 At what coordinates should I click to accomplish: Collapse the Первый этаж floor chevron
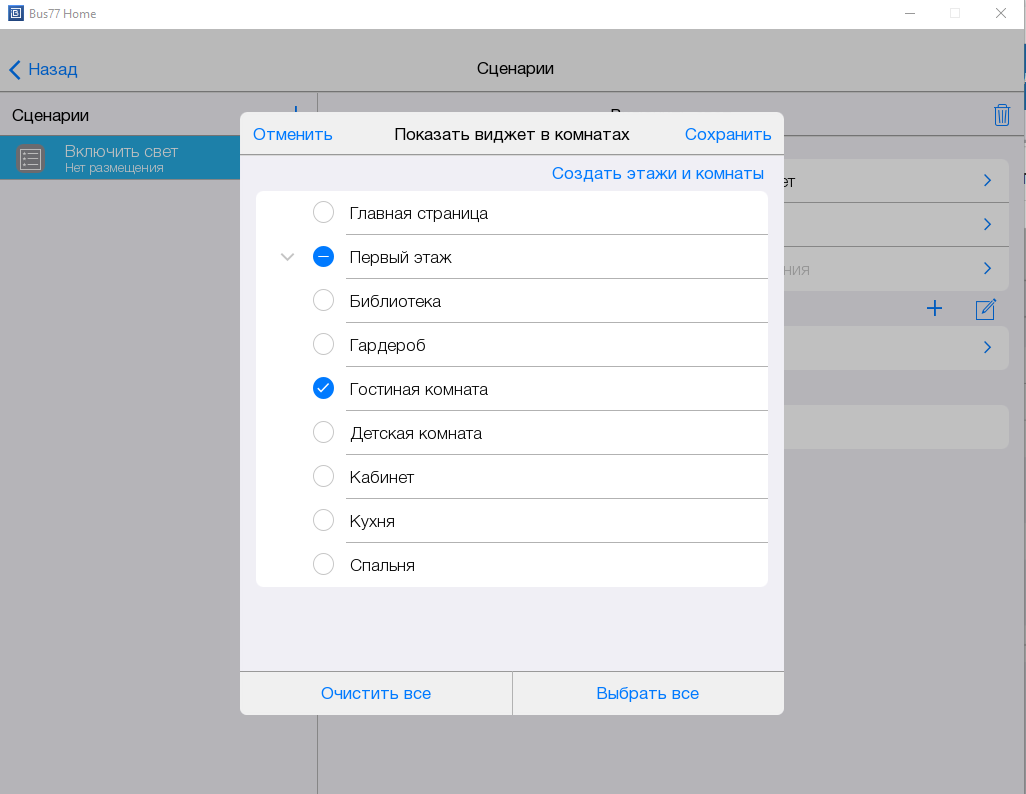click(x=288, y=257)
